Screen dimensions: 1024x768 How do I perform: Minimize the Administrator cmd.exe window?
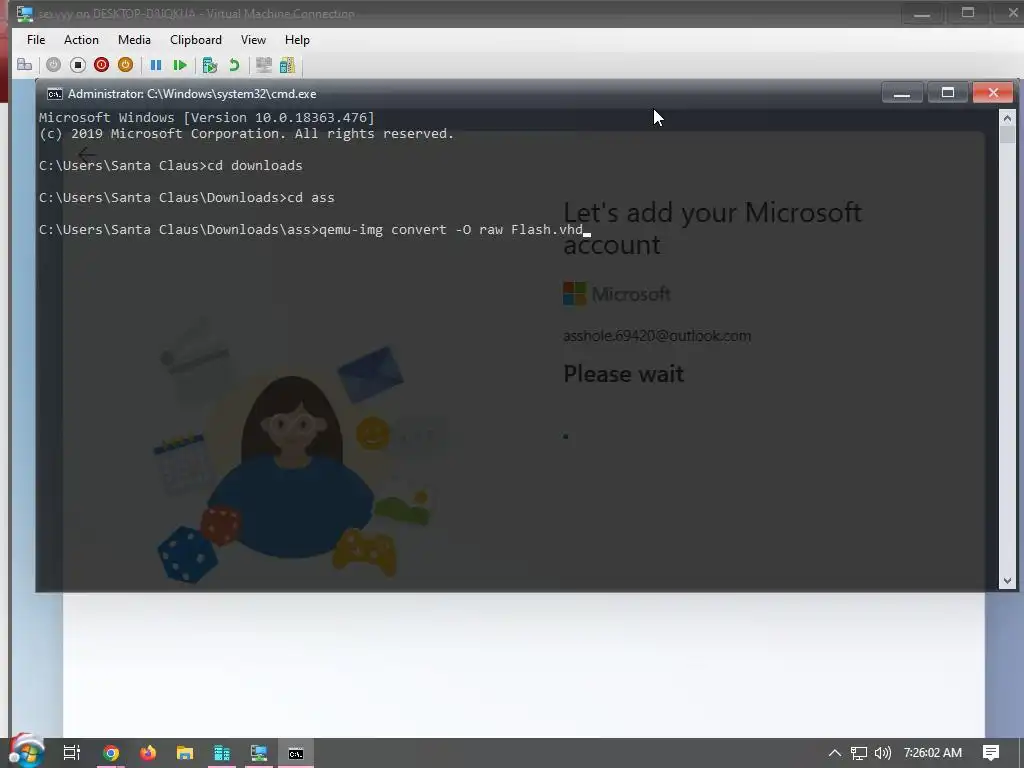(902, 93)
